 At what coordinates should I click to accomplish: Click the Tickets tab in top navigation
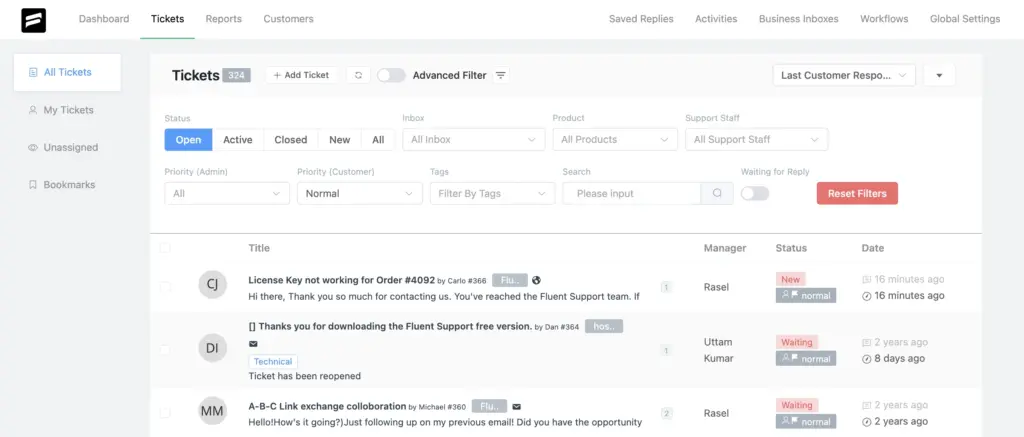167,19
